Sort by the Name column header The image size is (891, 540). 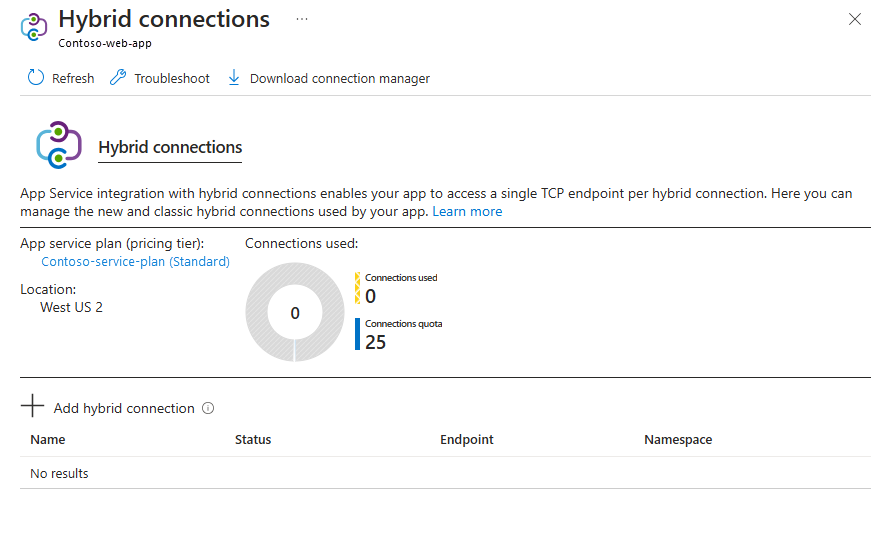click(48, 440)
